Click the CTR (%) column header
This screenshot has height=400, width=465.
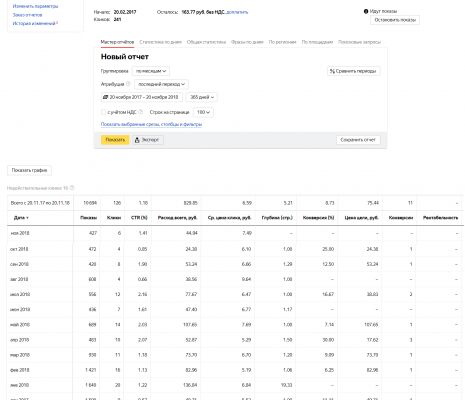coord(139,218)
